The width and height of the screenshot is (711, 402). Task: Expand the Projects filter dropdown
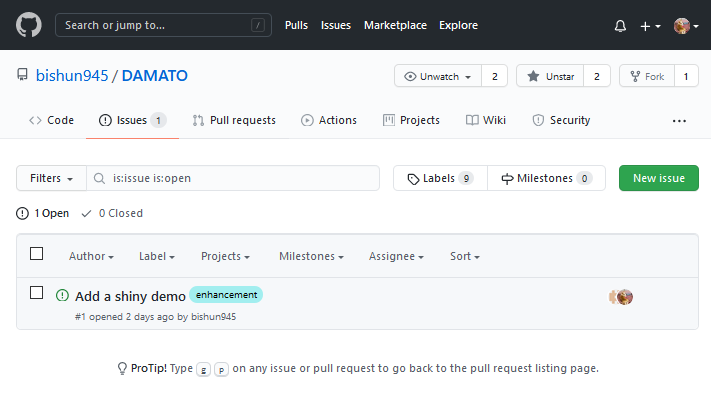point(225,256)
